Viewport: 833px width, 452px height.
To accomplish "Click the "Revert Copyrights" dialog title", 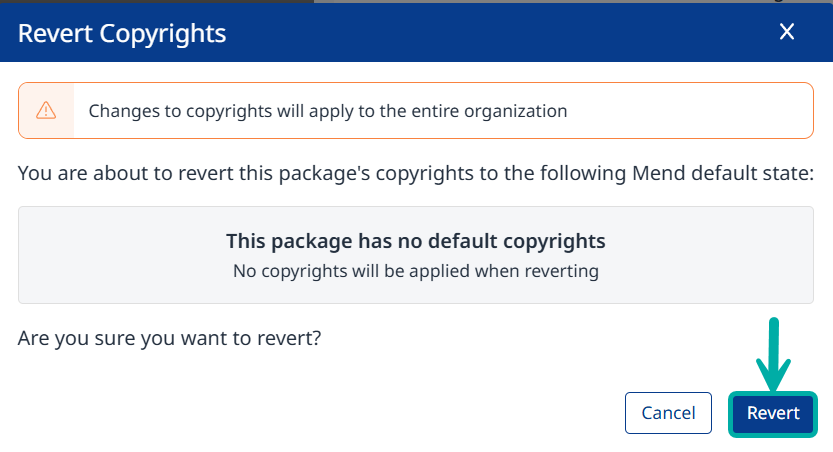I will pyautogui.click(x=122, y=33).
